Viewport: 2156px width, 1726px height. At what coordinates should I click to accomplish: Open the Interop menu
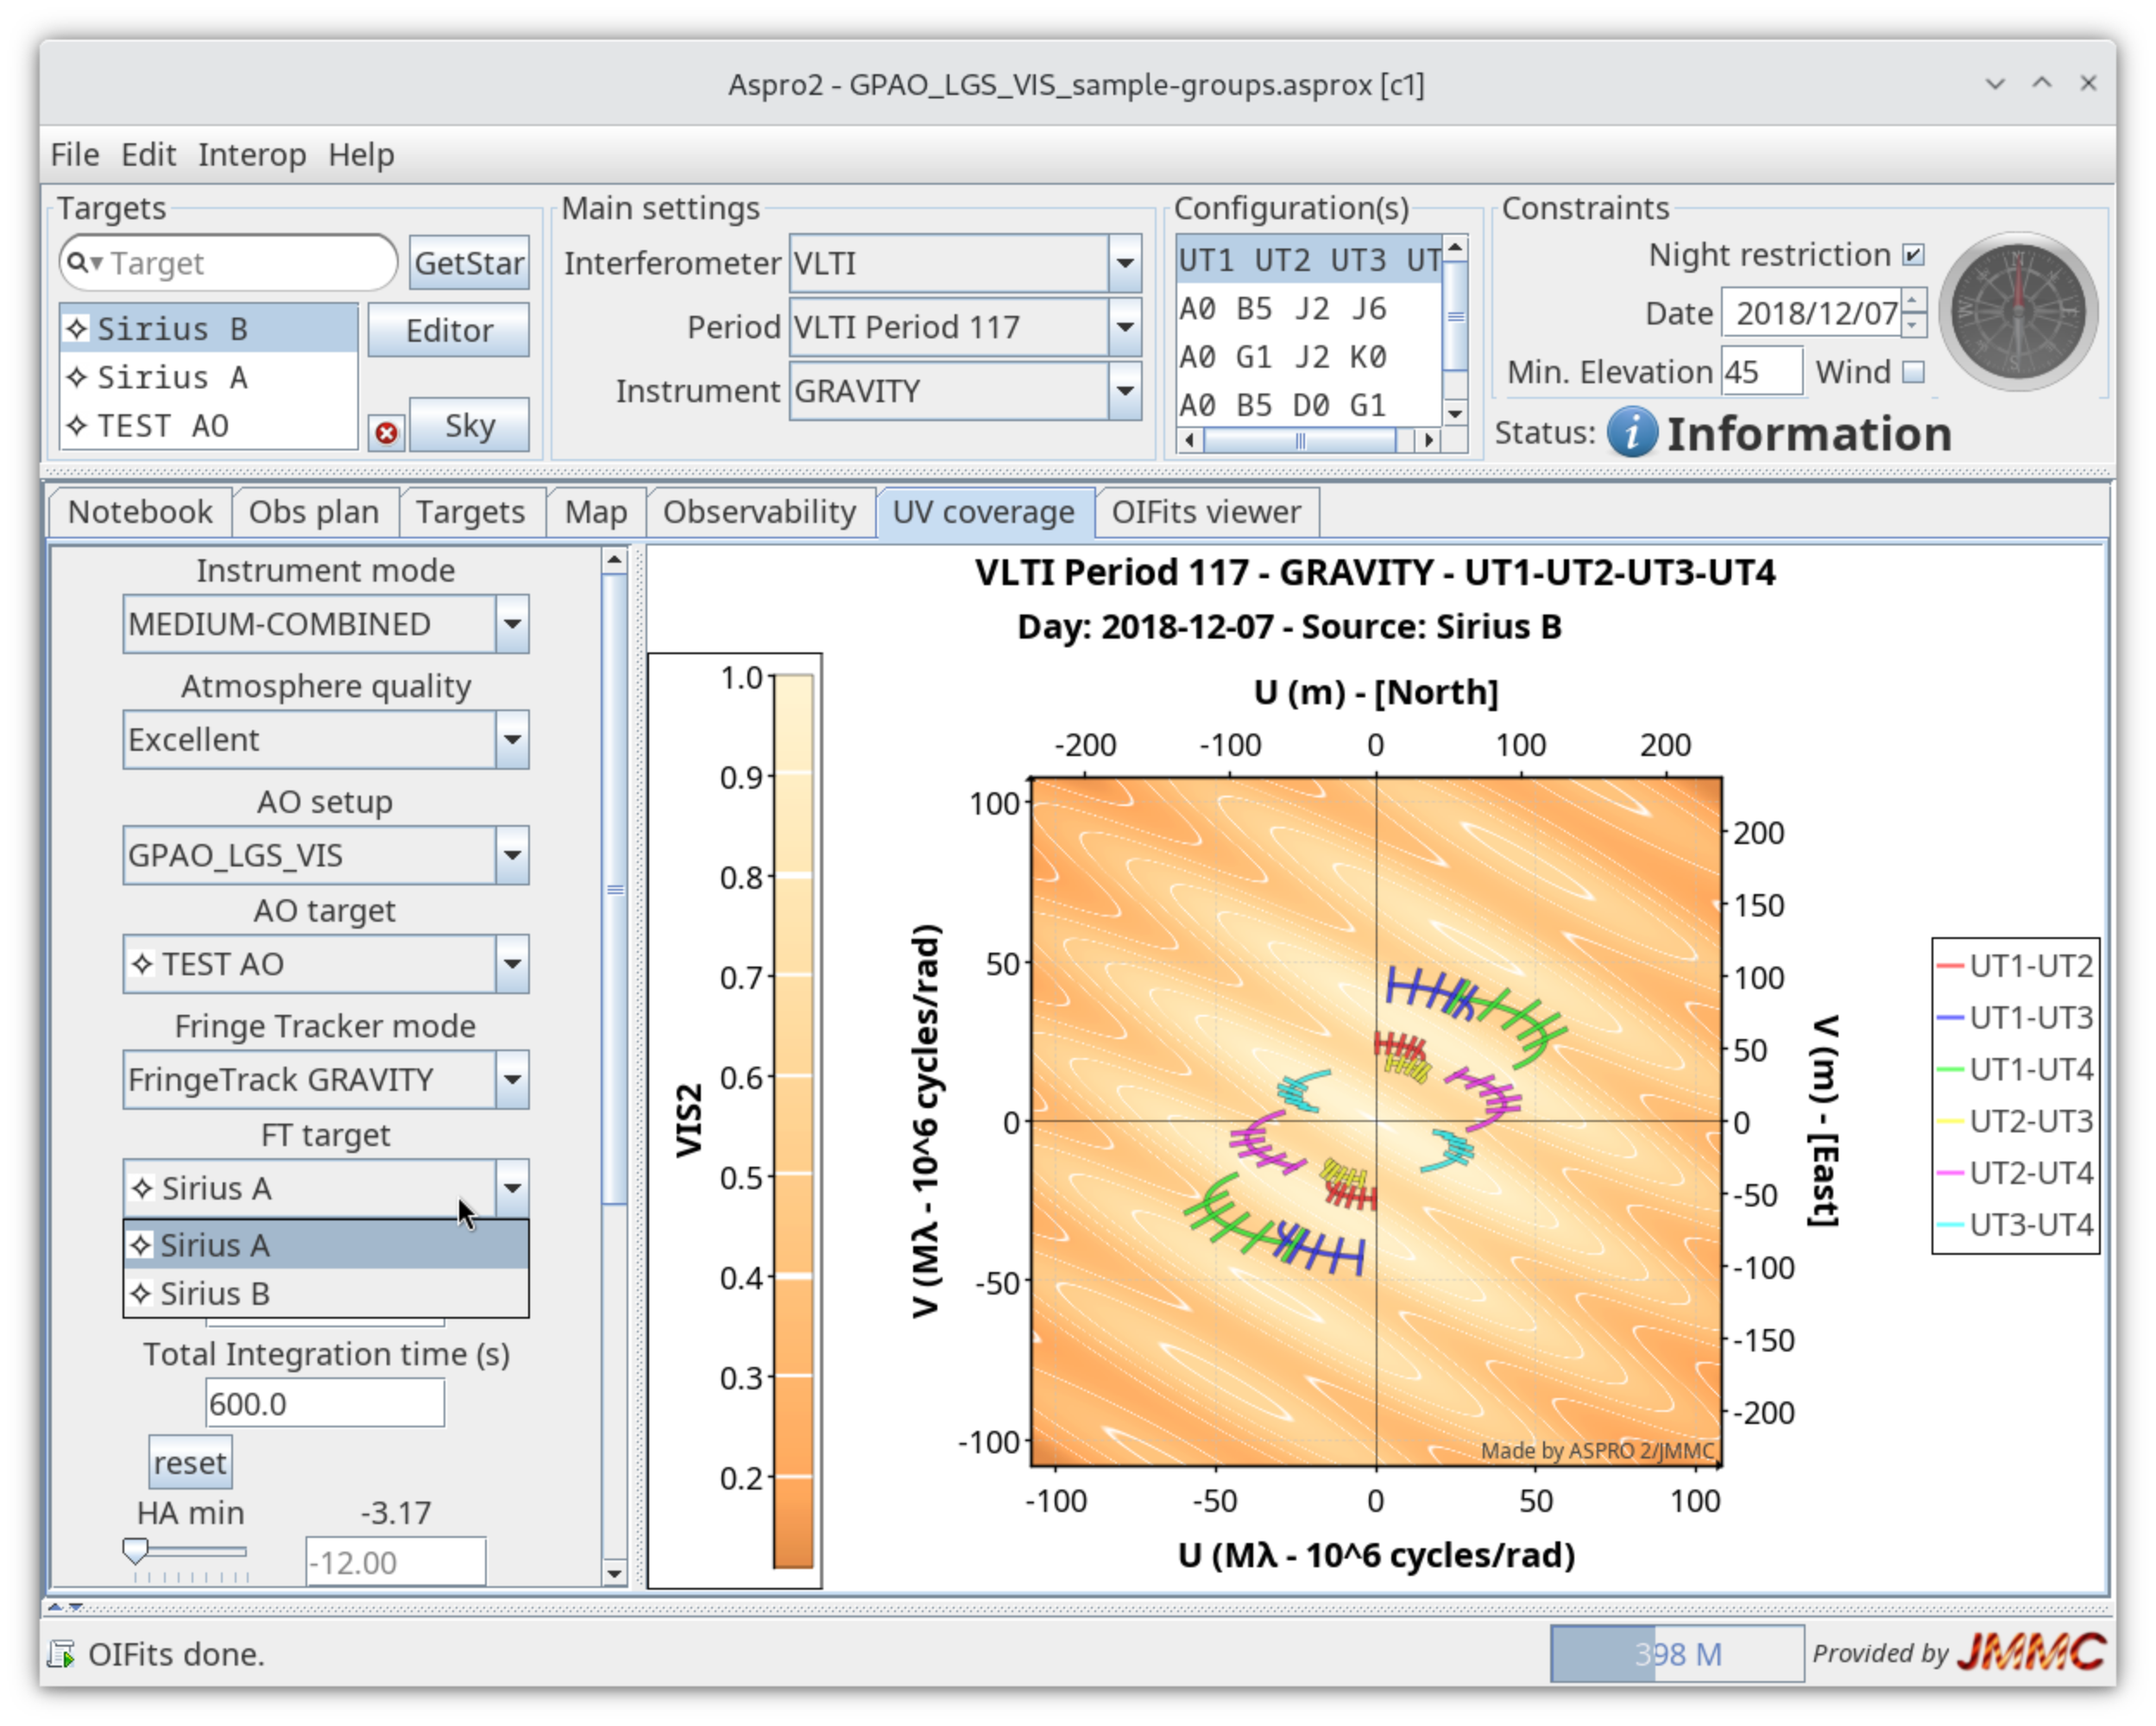pyautogui.click(x=252, y=155)
